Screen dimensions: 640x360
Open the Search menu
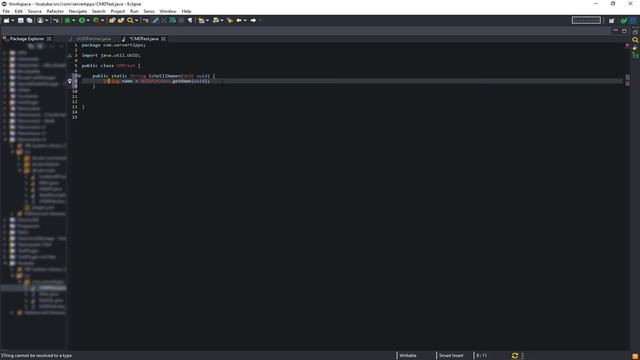click(99, 11)
